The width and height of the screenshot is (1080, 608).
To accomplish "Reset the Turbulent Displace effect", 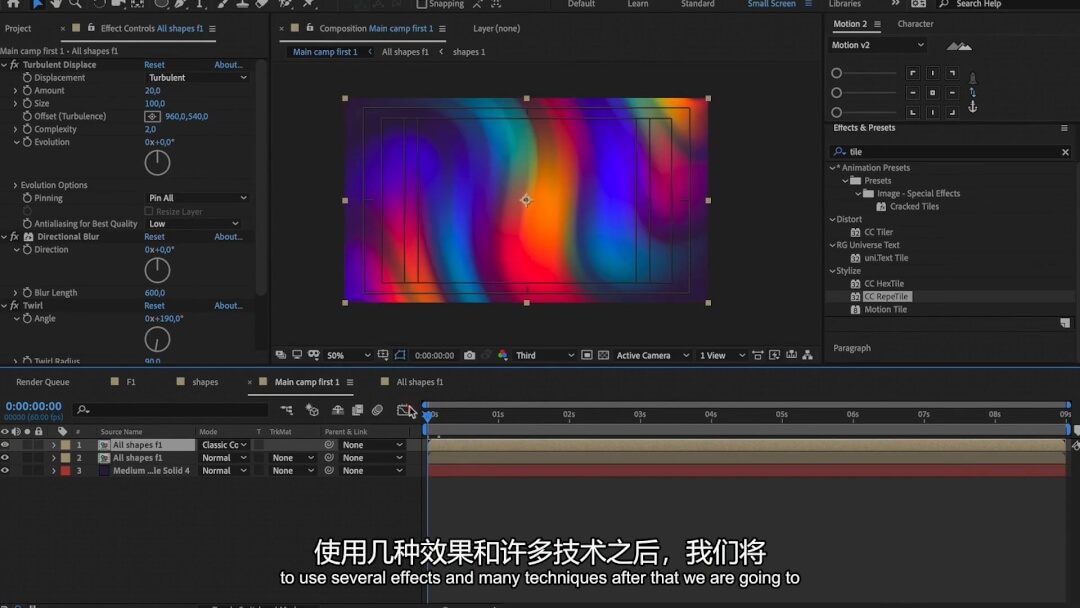I will (154, 65).
